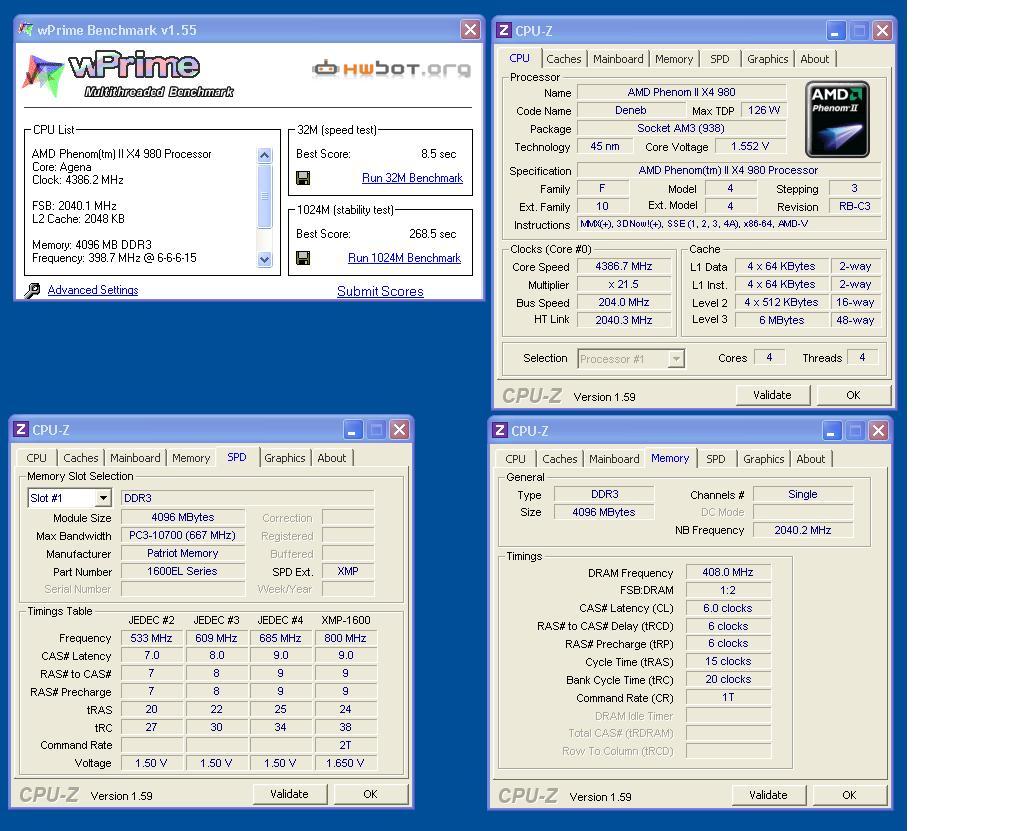Click the HT Link value 2040.3 MHz
The image size is (1024, 831).
pos(624,320)
